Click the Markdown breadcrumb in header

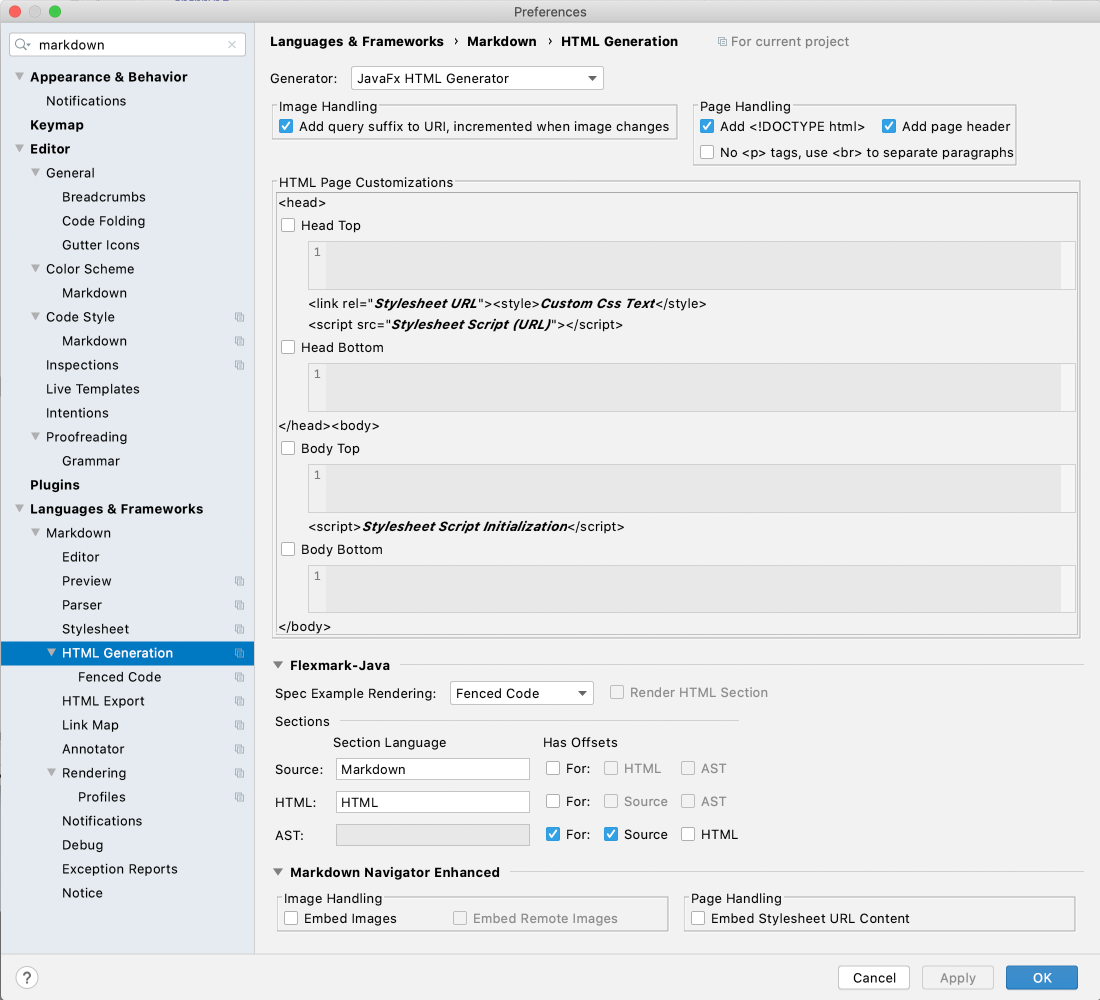click(502, 41)
